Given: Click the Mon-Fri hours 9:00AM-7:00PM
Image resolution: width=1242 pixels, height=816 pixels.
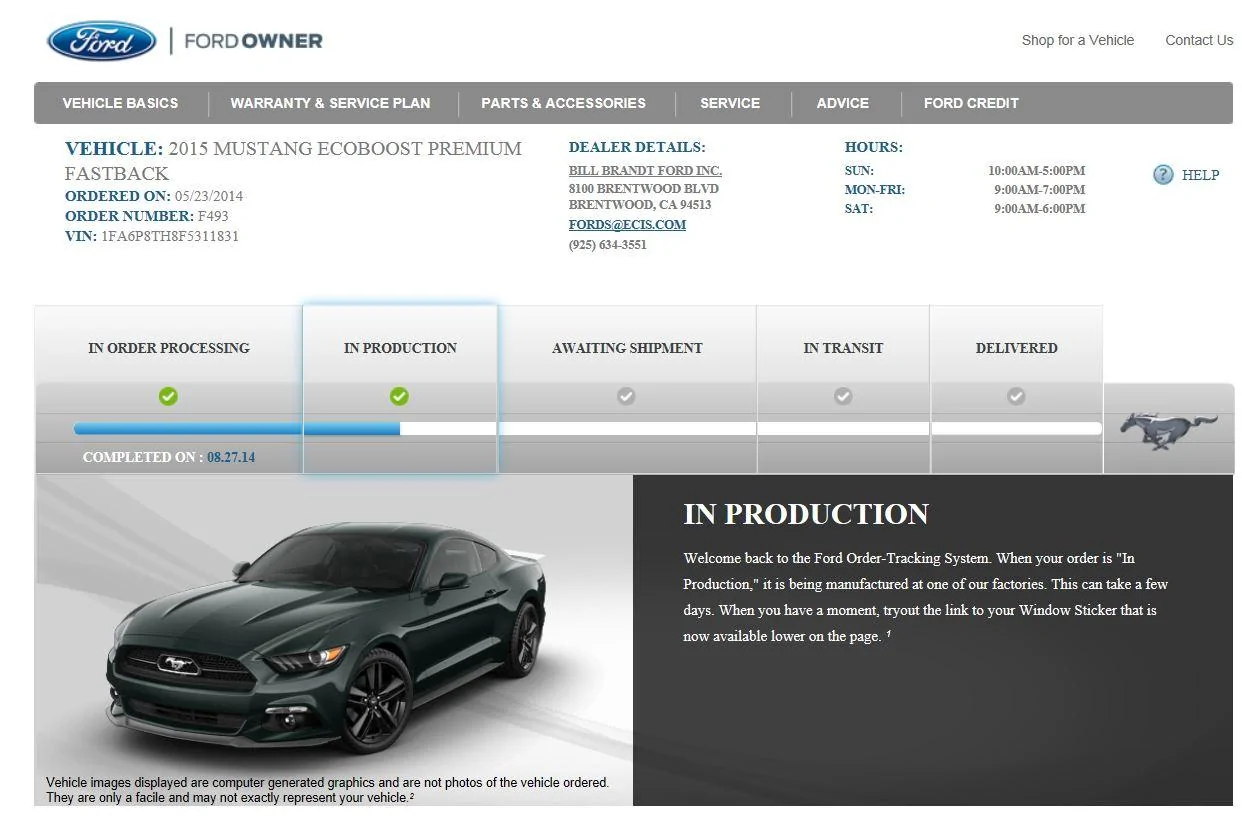Looking at the screenshot, I should click(1039, 190).
